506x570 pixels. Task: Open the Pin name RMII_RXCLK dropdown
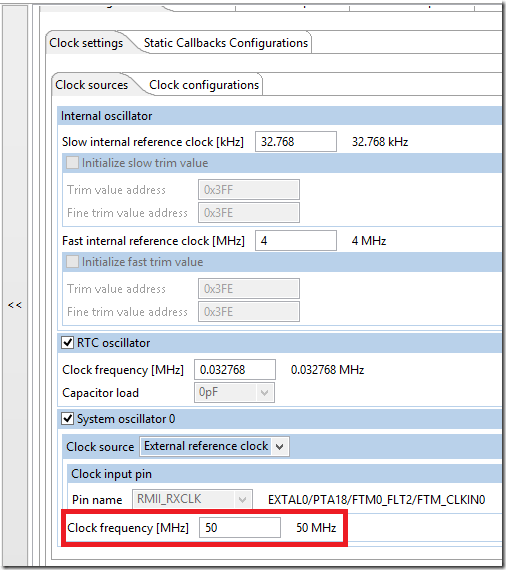(x=192, y=499)
